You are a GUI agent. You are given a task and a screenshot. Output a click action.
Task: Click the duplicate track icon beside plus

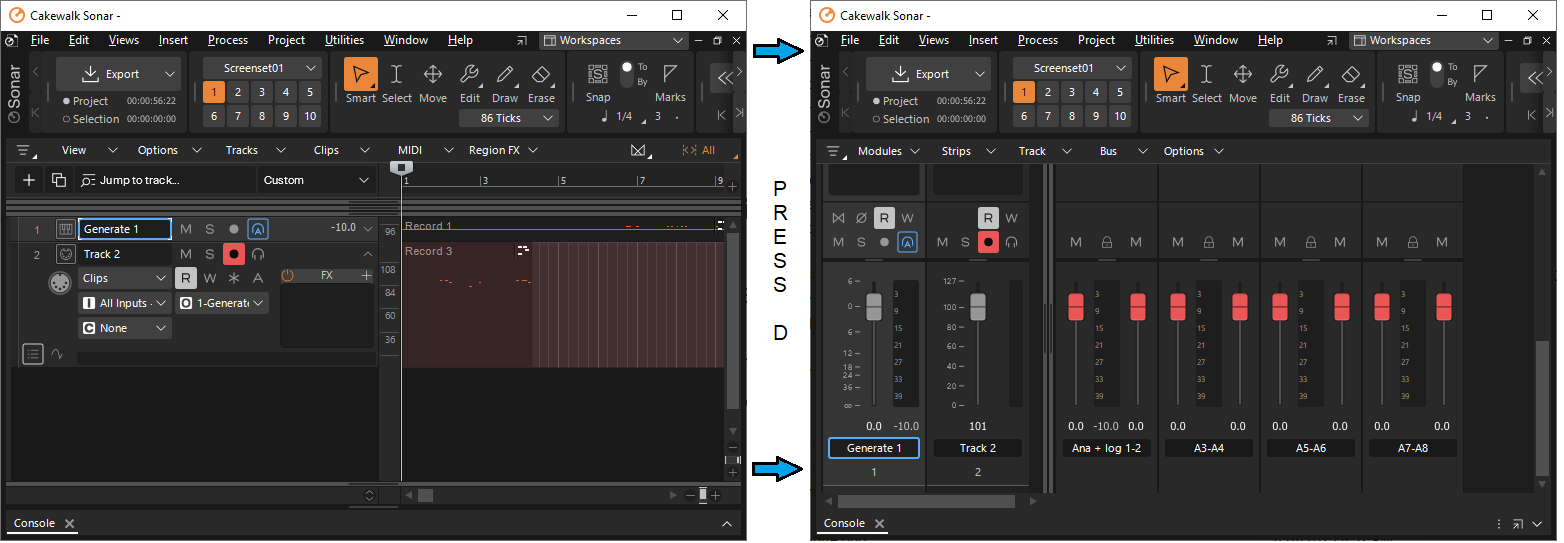59,180
